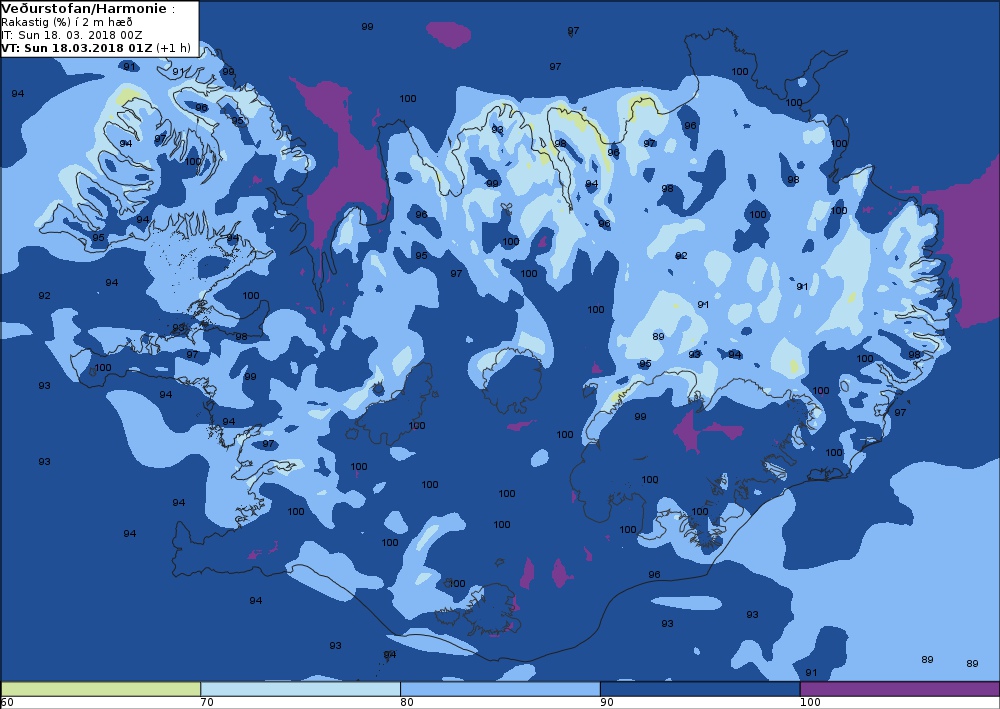This screenshot has height=709, width=1000.
Task: Click the 'VT: Sun 18.03.2018 01Z' valid time
Action: [x=77, y=48]
